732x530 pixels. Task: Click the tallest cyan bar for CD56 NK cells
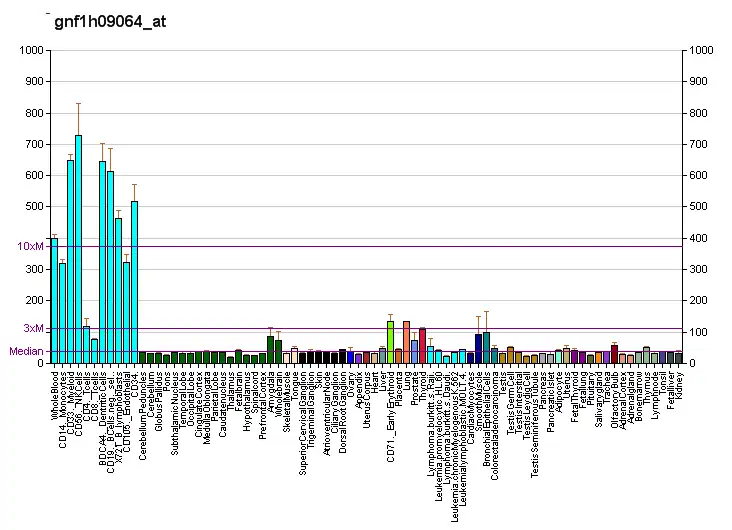78,250
